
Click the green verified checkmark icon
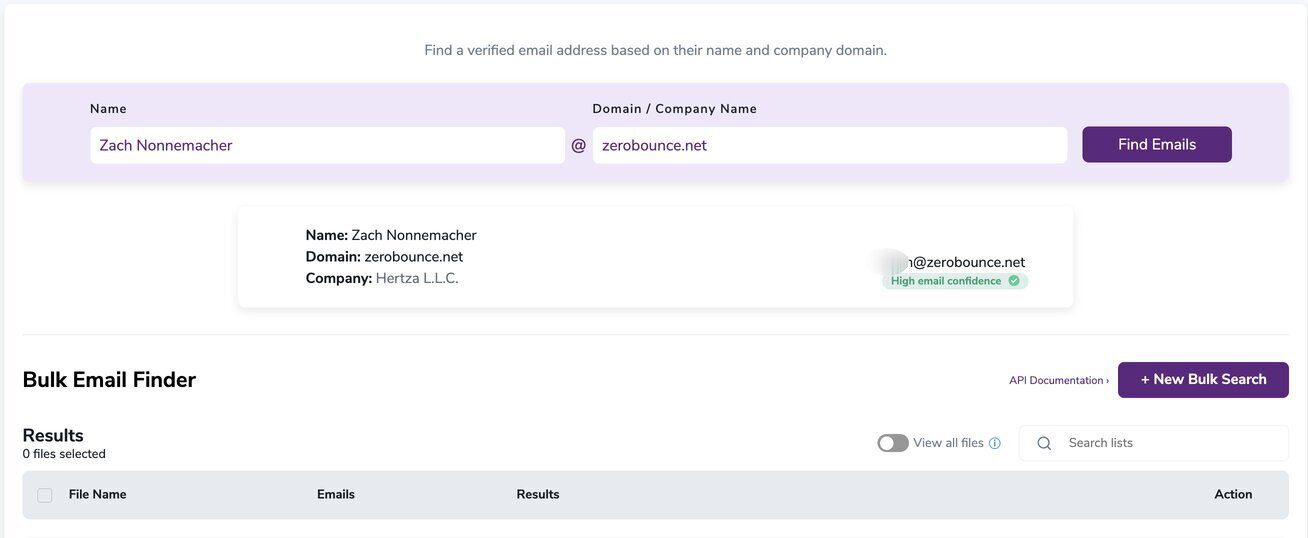(1014, 281)
